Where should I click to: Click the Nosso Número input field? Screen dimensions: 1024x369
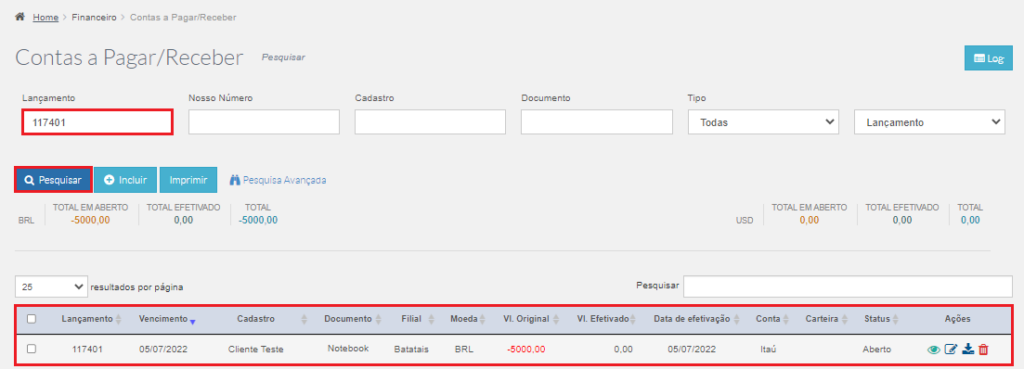pos(264,122)
